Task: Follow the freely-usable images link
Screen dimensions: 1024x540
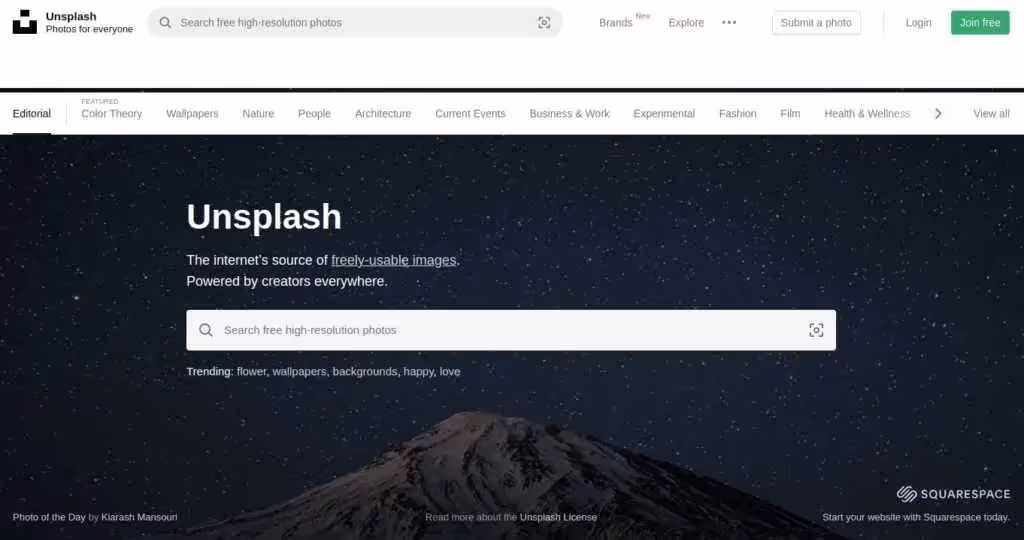Action: point(393,260)
